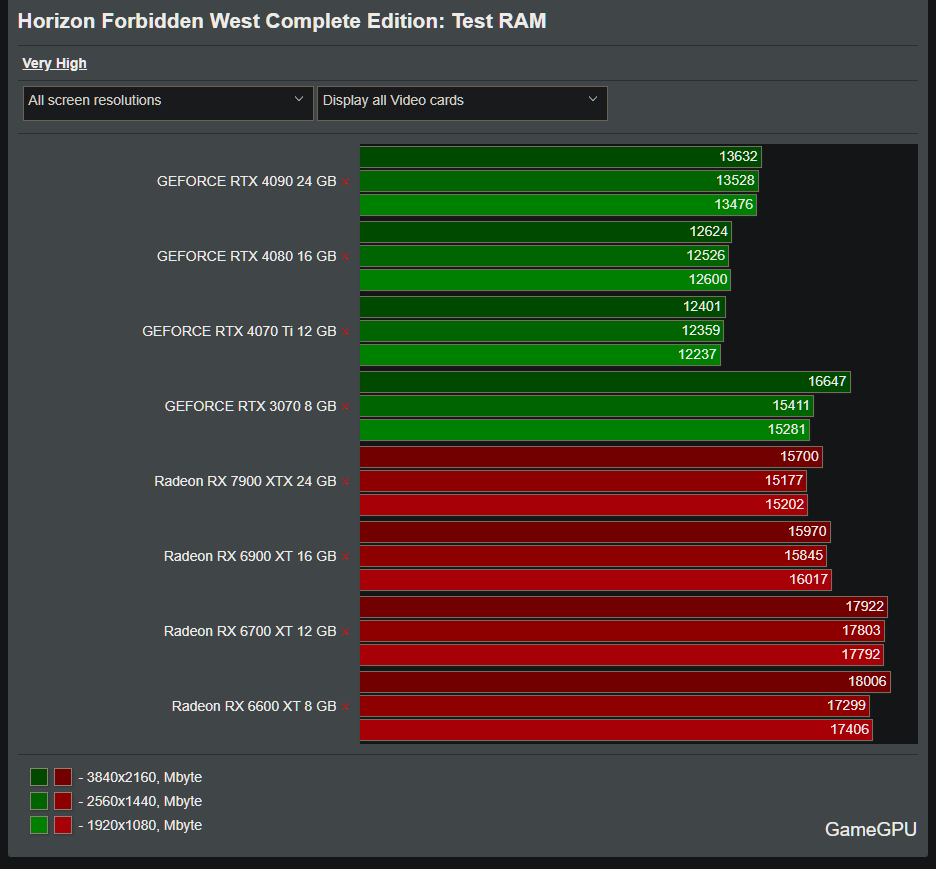The width and height of the screenshot is (936, 869).
Task: Remove GEFORCE RTX 4070 Ti 12 GB via red X
Action: tap(346, 332)
